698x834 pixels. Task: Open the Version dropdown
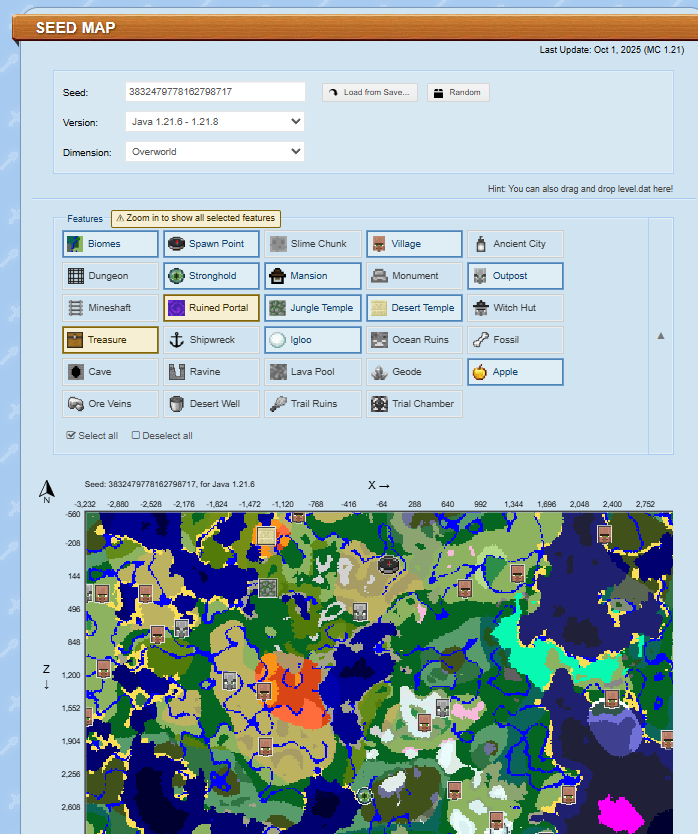215,122
